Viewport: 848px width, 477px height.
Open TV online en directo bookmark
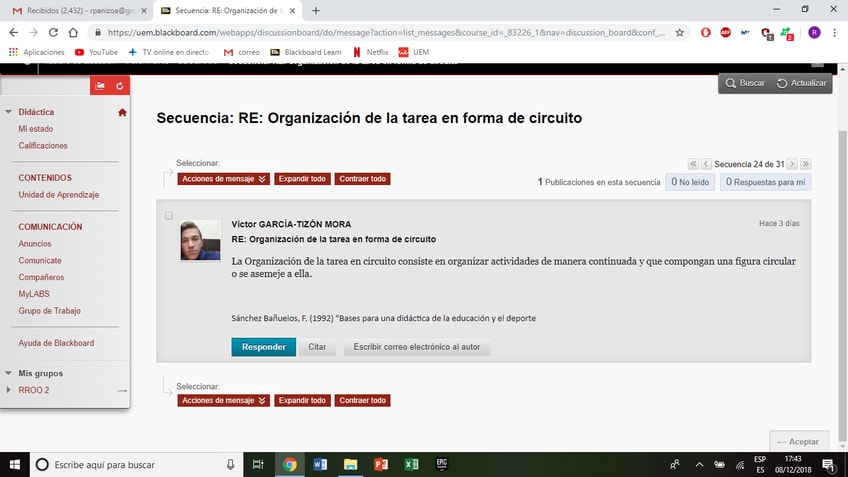pyautogui.click(x=168, y=52)
